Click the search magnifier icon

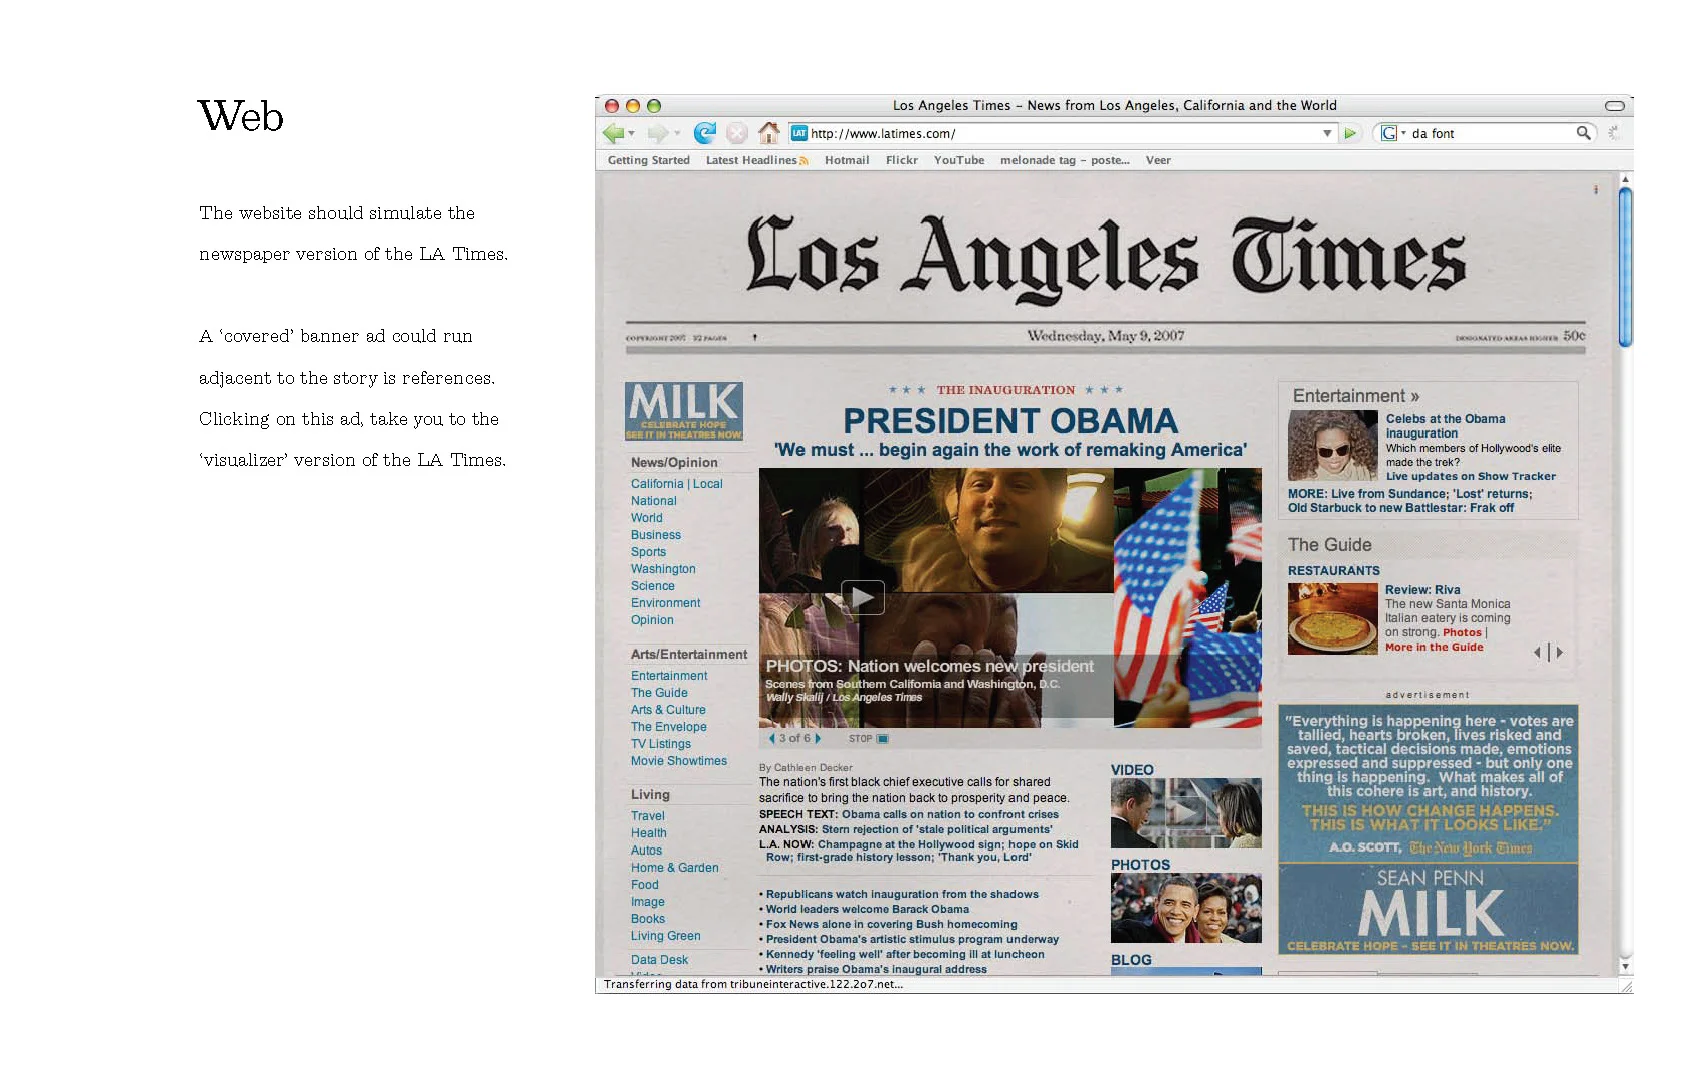[x=1583, y=133]
